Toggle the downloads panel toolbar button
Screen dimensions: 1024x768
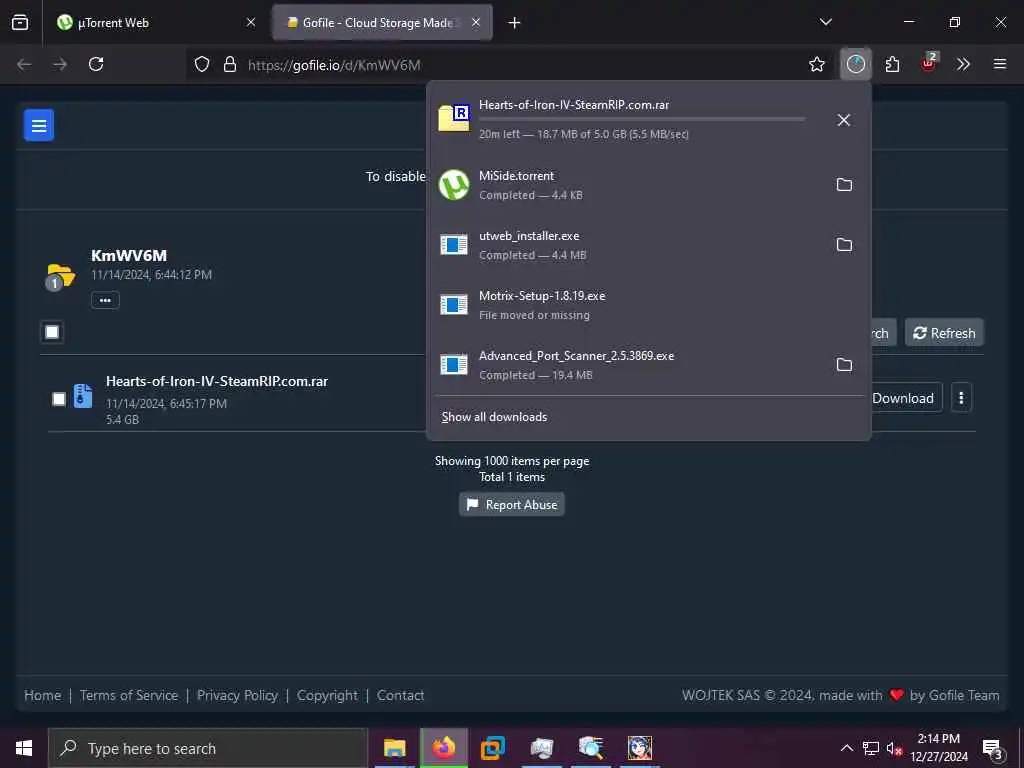856,64
